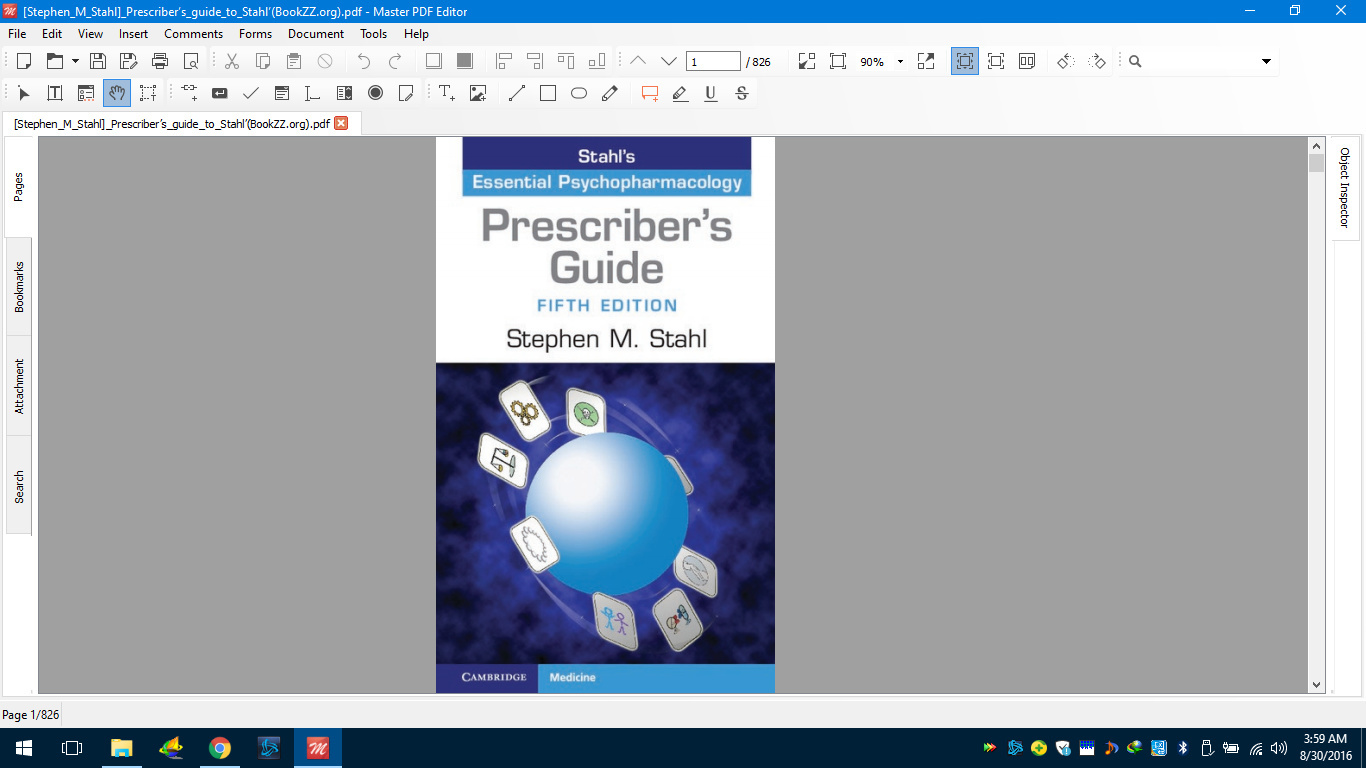Toggle the Hand tool
The width and height of the screenshot is (1366, 768).
117,93
